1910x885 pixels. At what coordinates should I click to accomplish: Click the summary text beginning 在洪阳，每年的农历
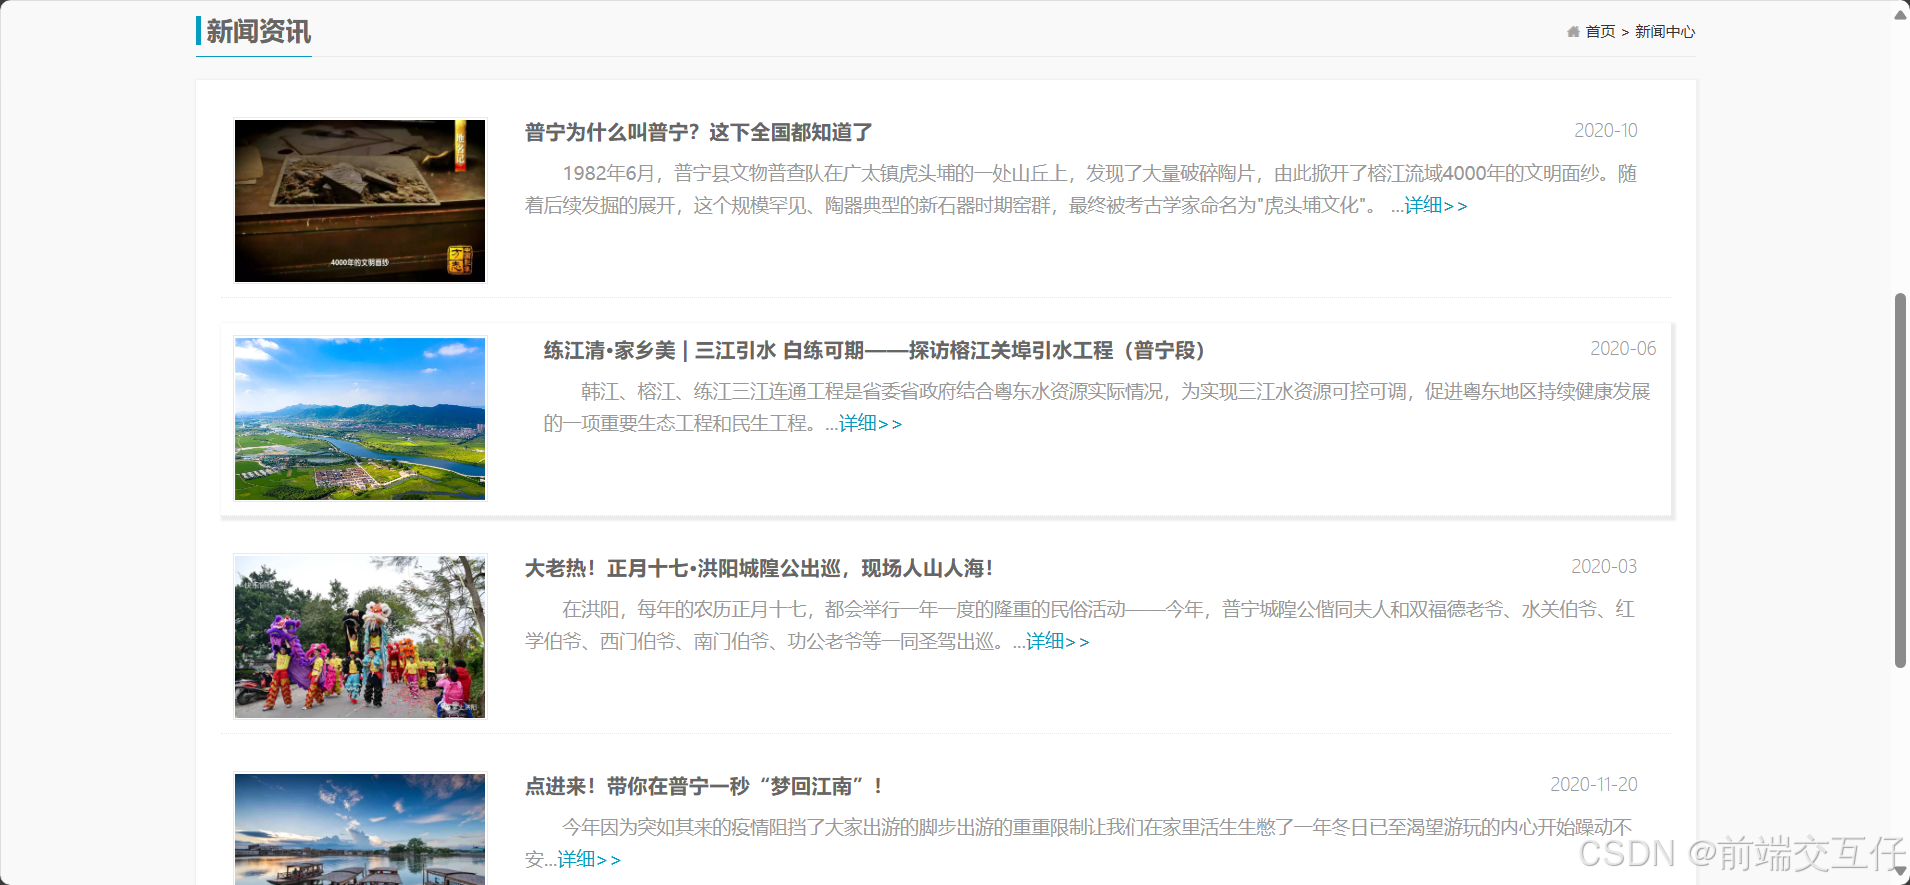click(1080, 625)
